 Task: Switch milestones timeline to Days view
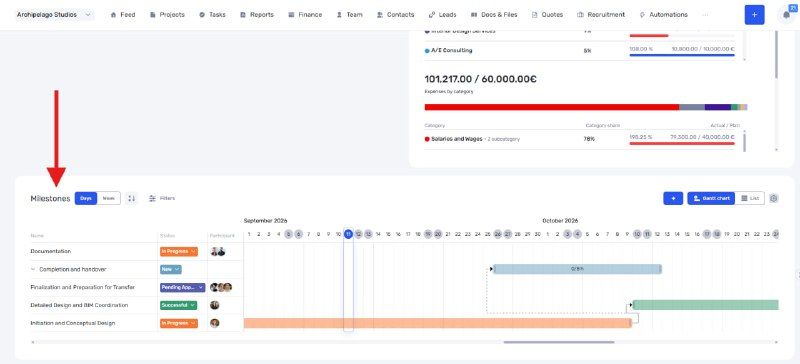86,198
